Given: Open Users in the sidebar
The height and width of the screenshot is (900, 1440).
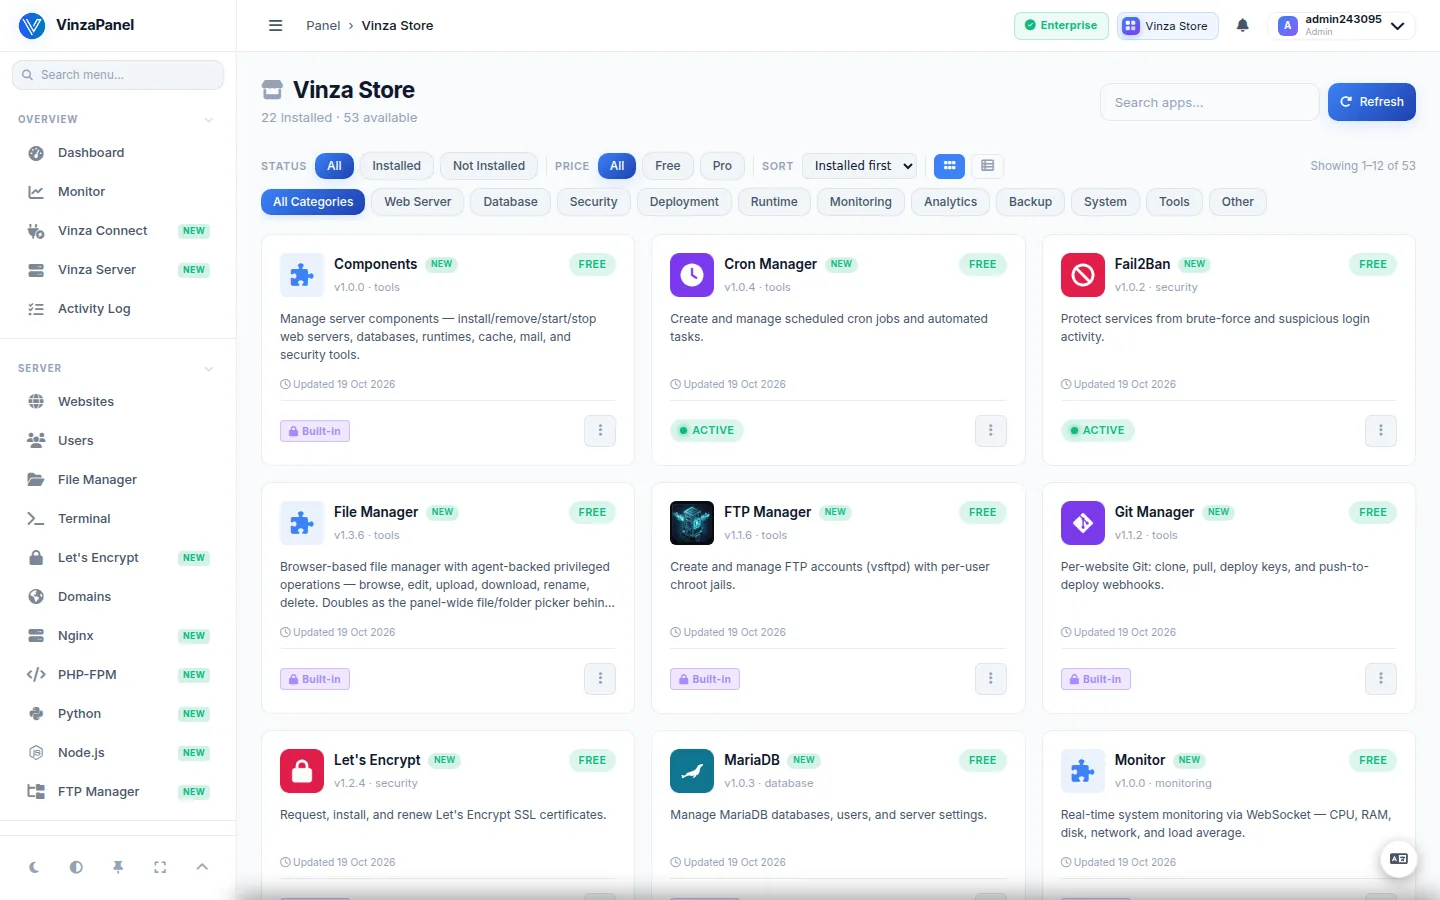Looking at the screenshot, I should (x=118, y=441).
